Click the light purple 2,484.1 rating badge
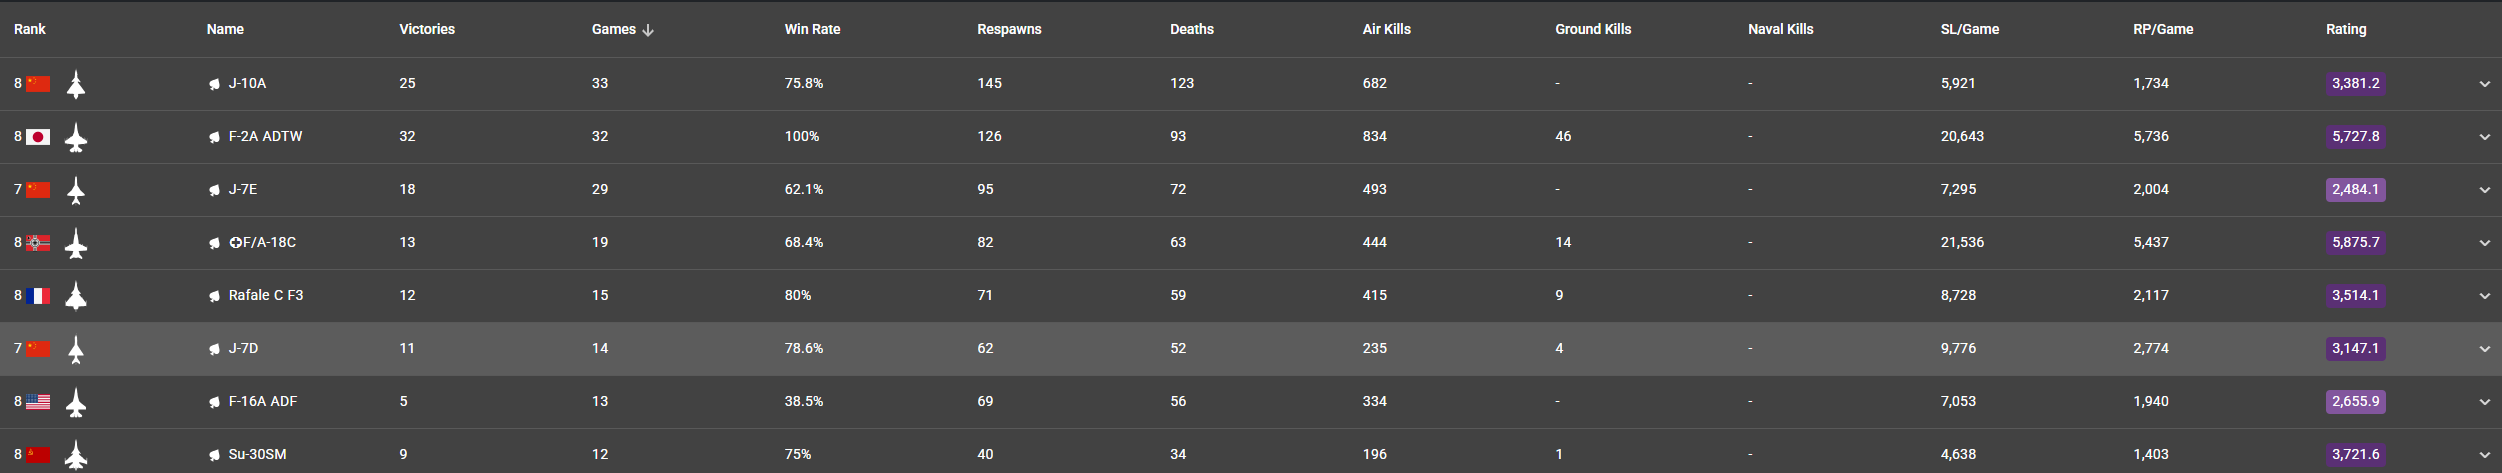The image size is (2502, 473). (2355, 190)
